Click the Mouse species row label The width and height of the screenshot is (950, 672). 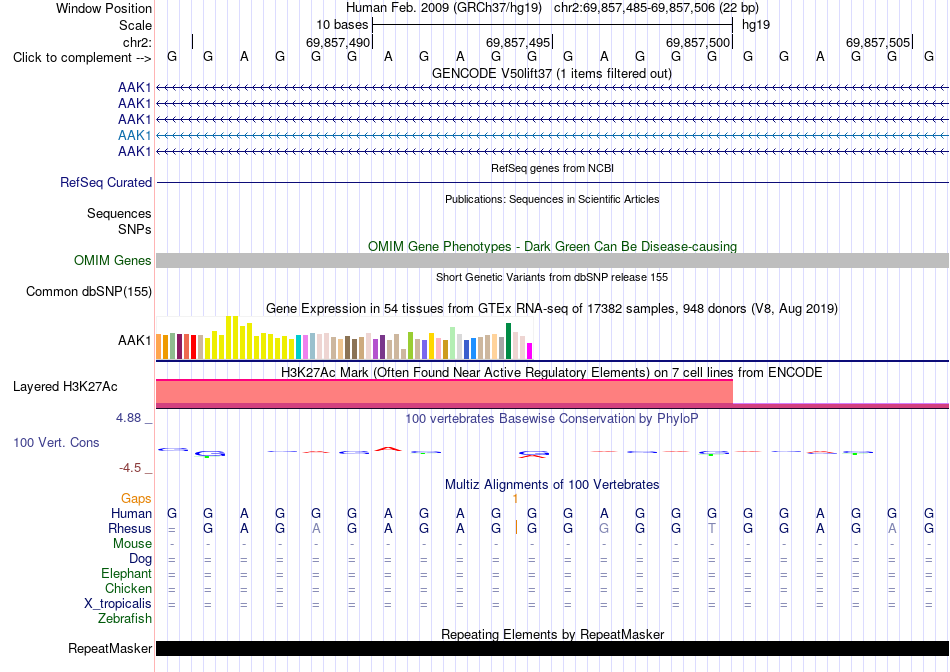click(x=132, y=544)
